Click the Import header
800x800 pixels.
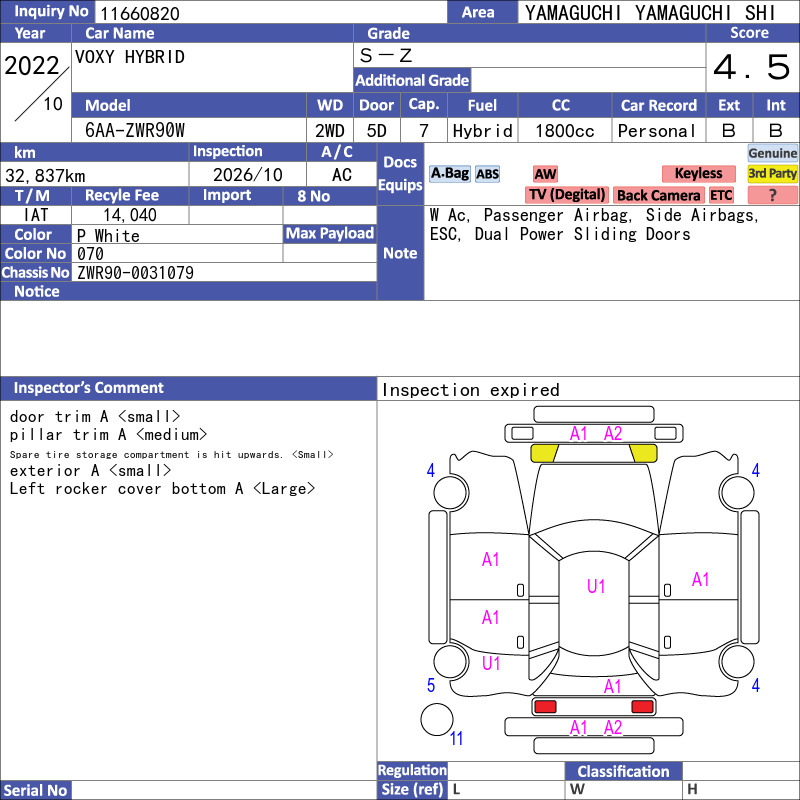(x=236, y=195)
